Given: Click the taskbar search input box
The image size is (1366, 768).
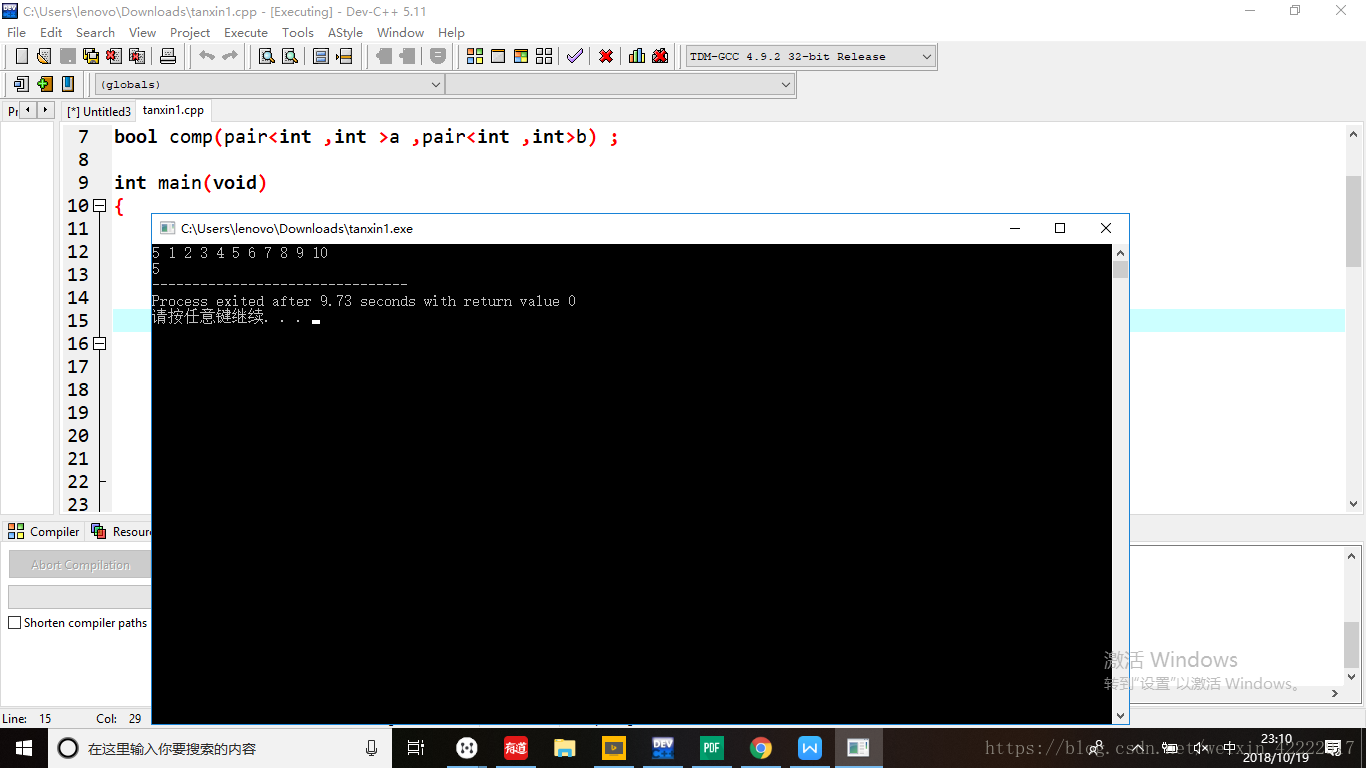Looking at the screenshot, I should 219,748.
